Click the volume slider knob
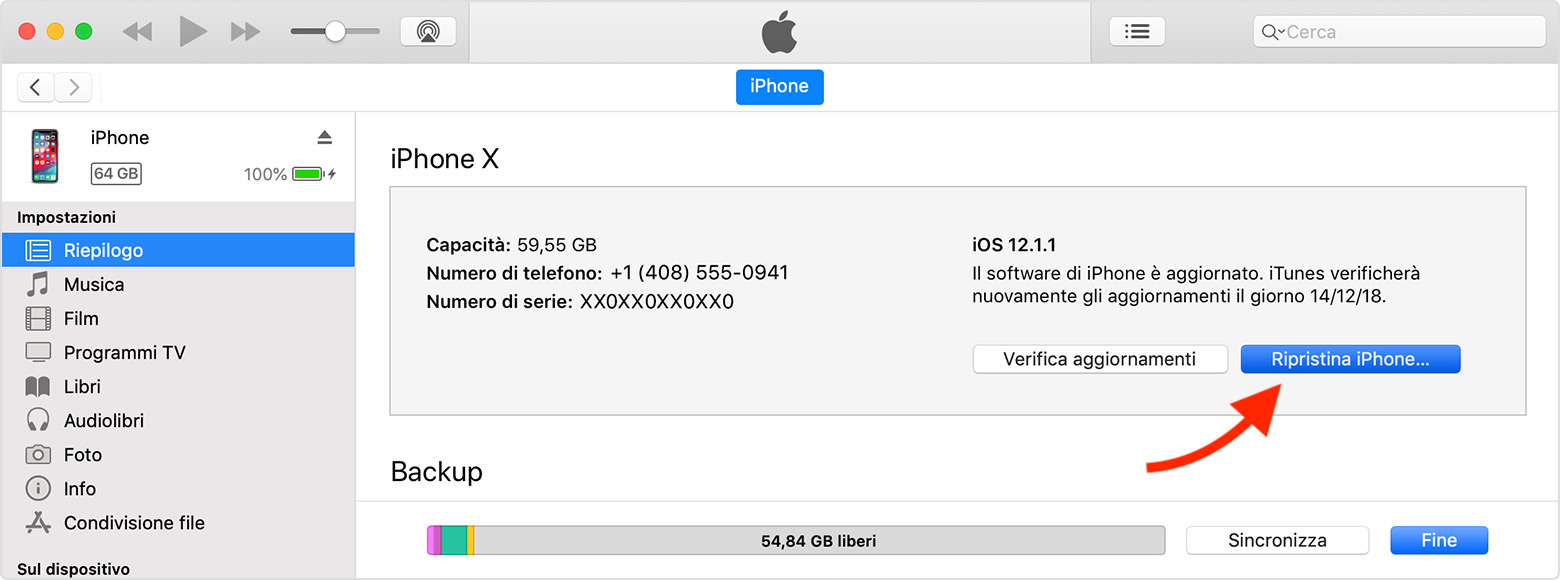The height and width of the screenshot is (580, 1560). point(335,32)
